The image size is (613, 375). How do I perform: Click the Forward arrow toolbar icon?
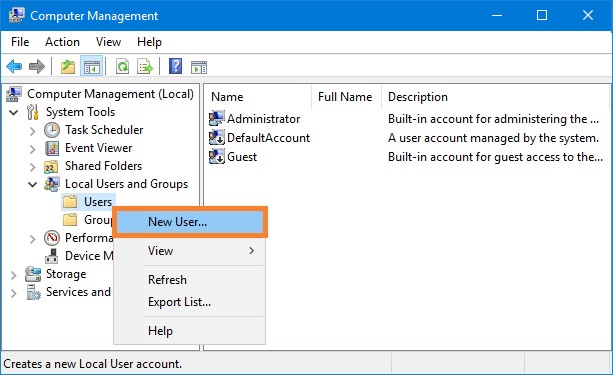click(37, 67)
